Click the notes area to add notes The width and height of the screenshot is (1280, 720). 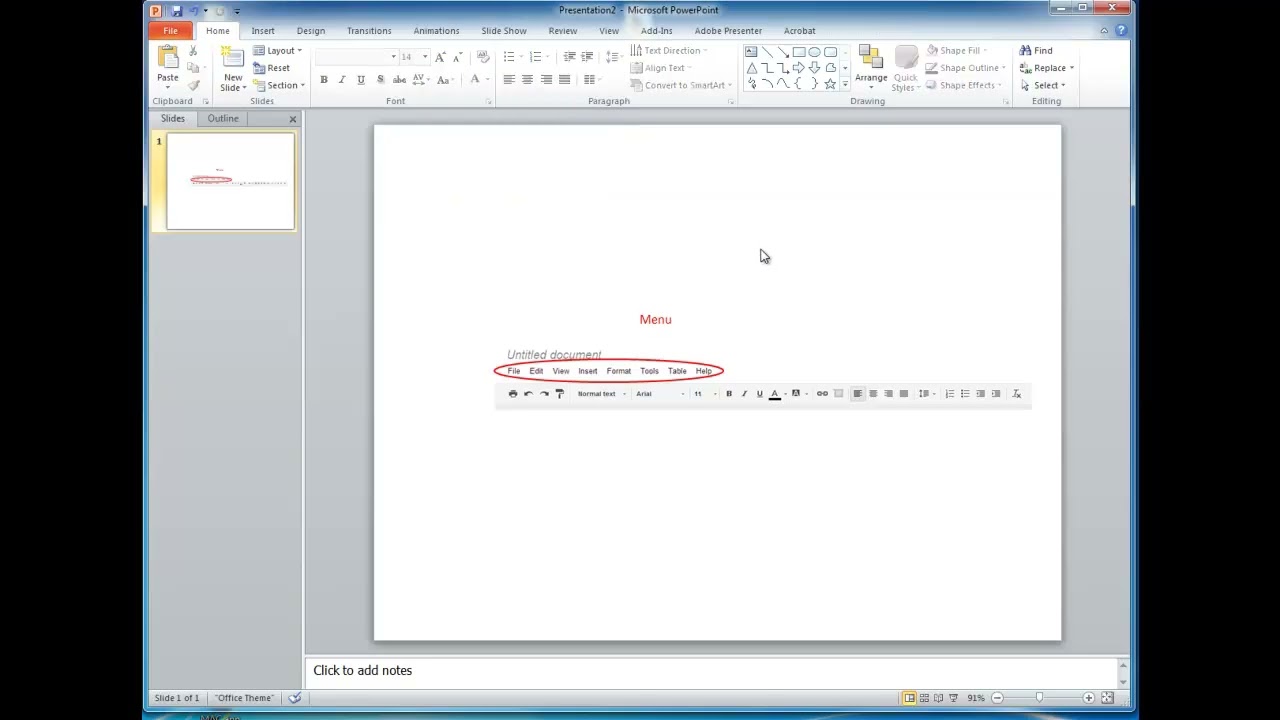(710, 671)
